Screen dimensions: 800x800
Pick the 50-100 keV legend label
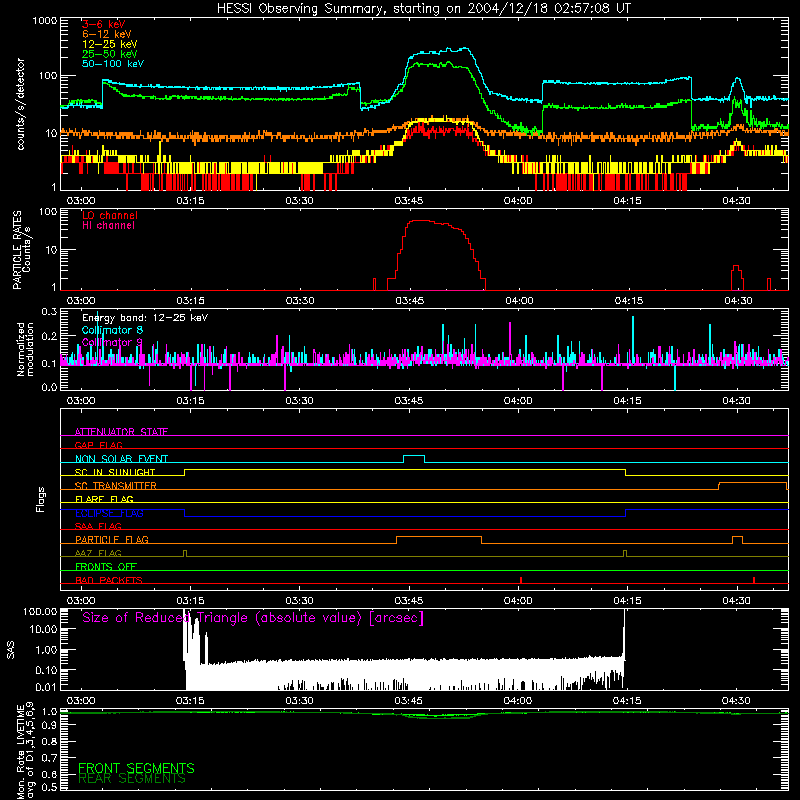coord(113,64)
